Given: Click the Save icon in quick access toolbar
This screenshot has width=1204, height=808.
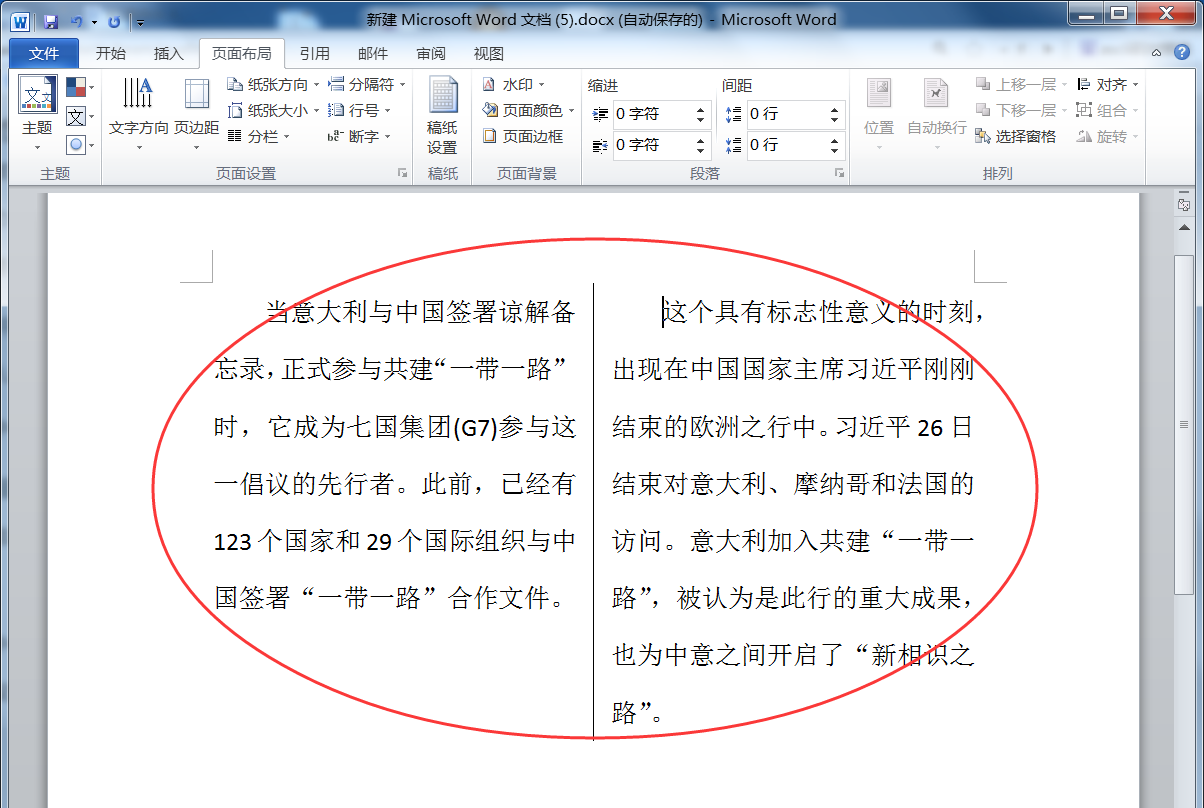Looking at the screenshot, I should click(x=50, y=20).
